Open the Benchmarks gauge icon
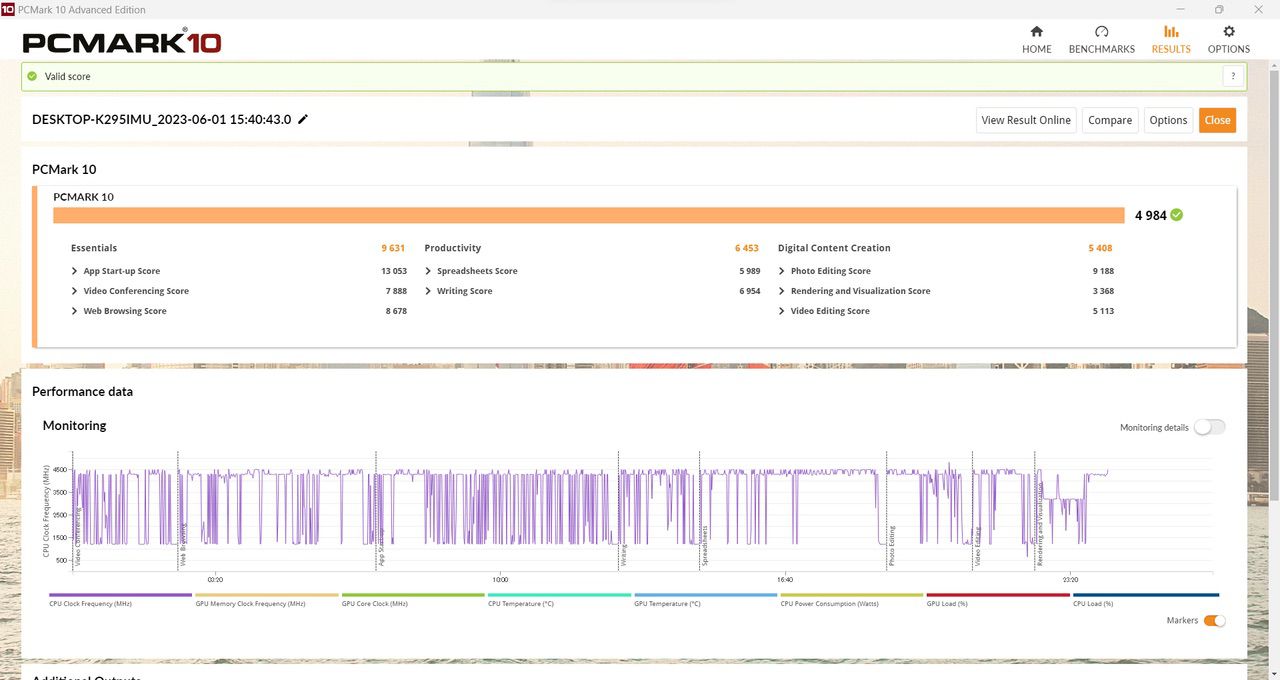 tap(1101, 32)
